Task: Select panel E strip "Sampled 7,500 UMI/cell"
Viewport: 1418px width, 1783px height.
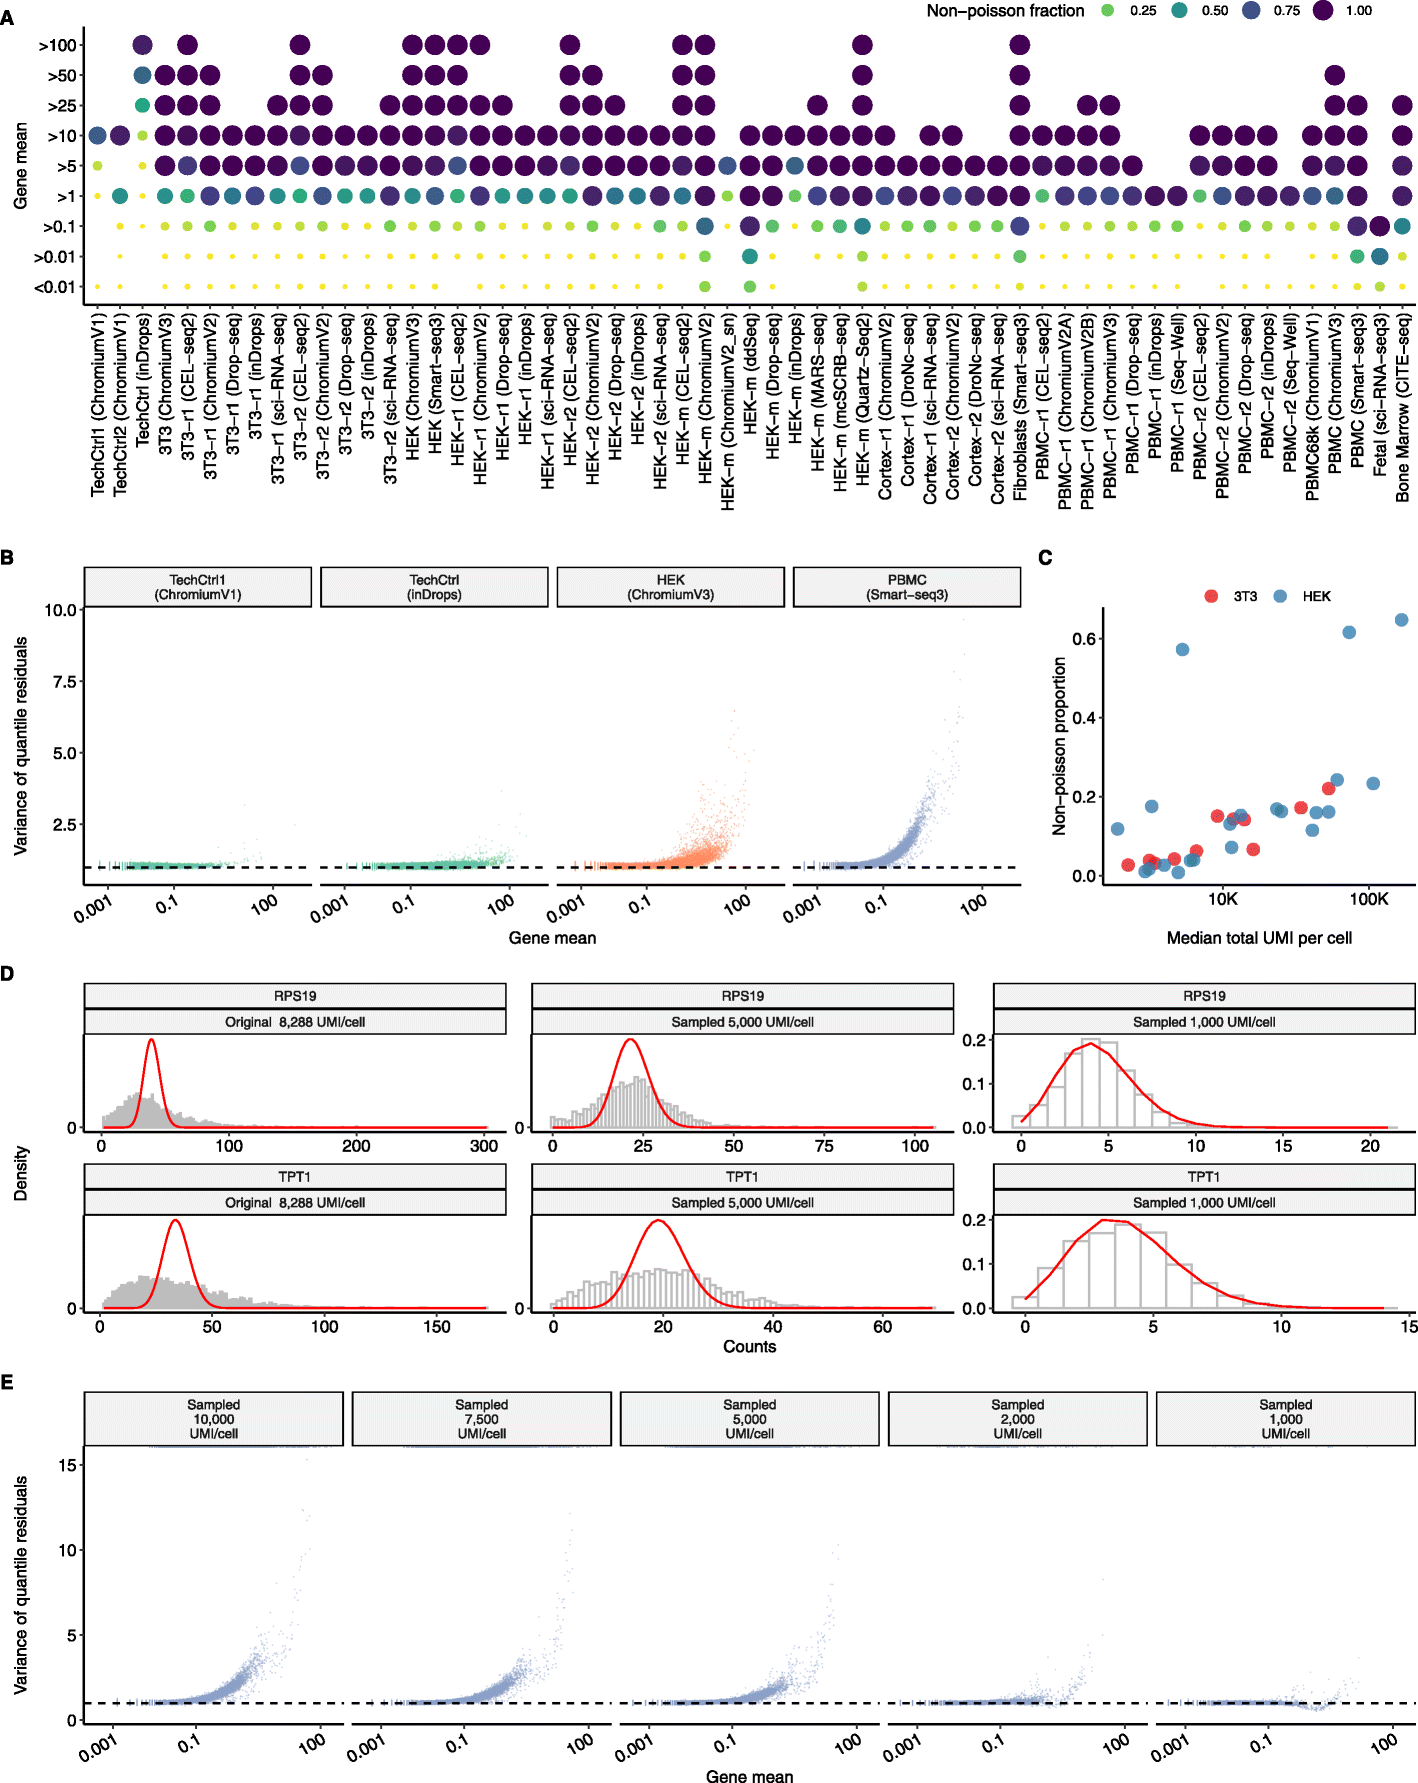Action: click(482, 1419)
